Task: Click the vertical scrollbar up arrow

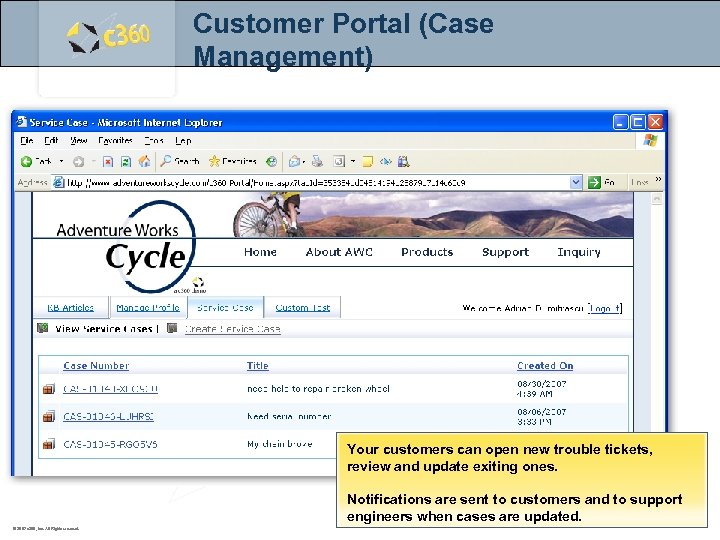Action: pyautogui.click(x=657, y=198)
